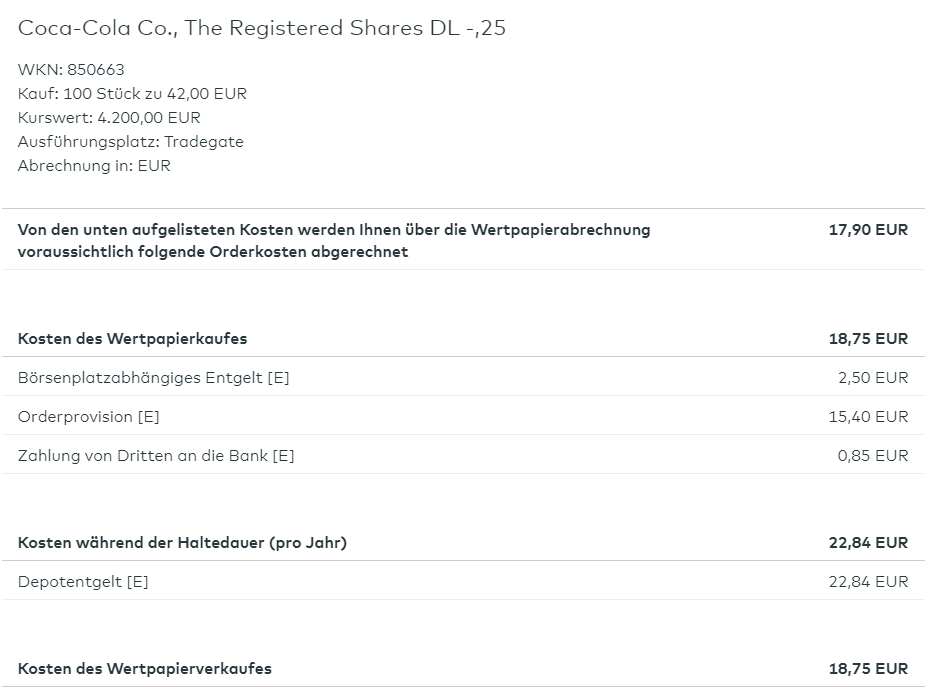The width and height of the screenshot is (948, 689).
Task: Click the Depotentgelt [E] row
Action: [x=83, y=582]
